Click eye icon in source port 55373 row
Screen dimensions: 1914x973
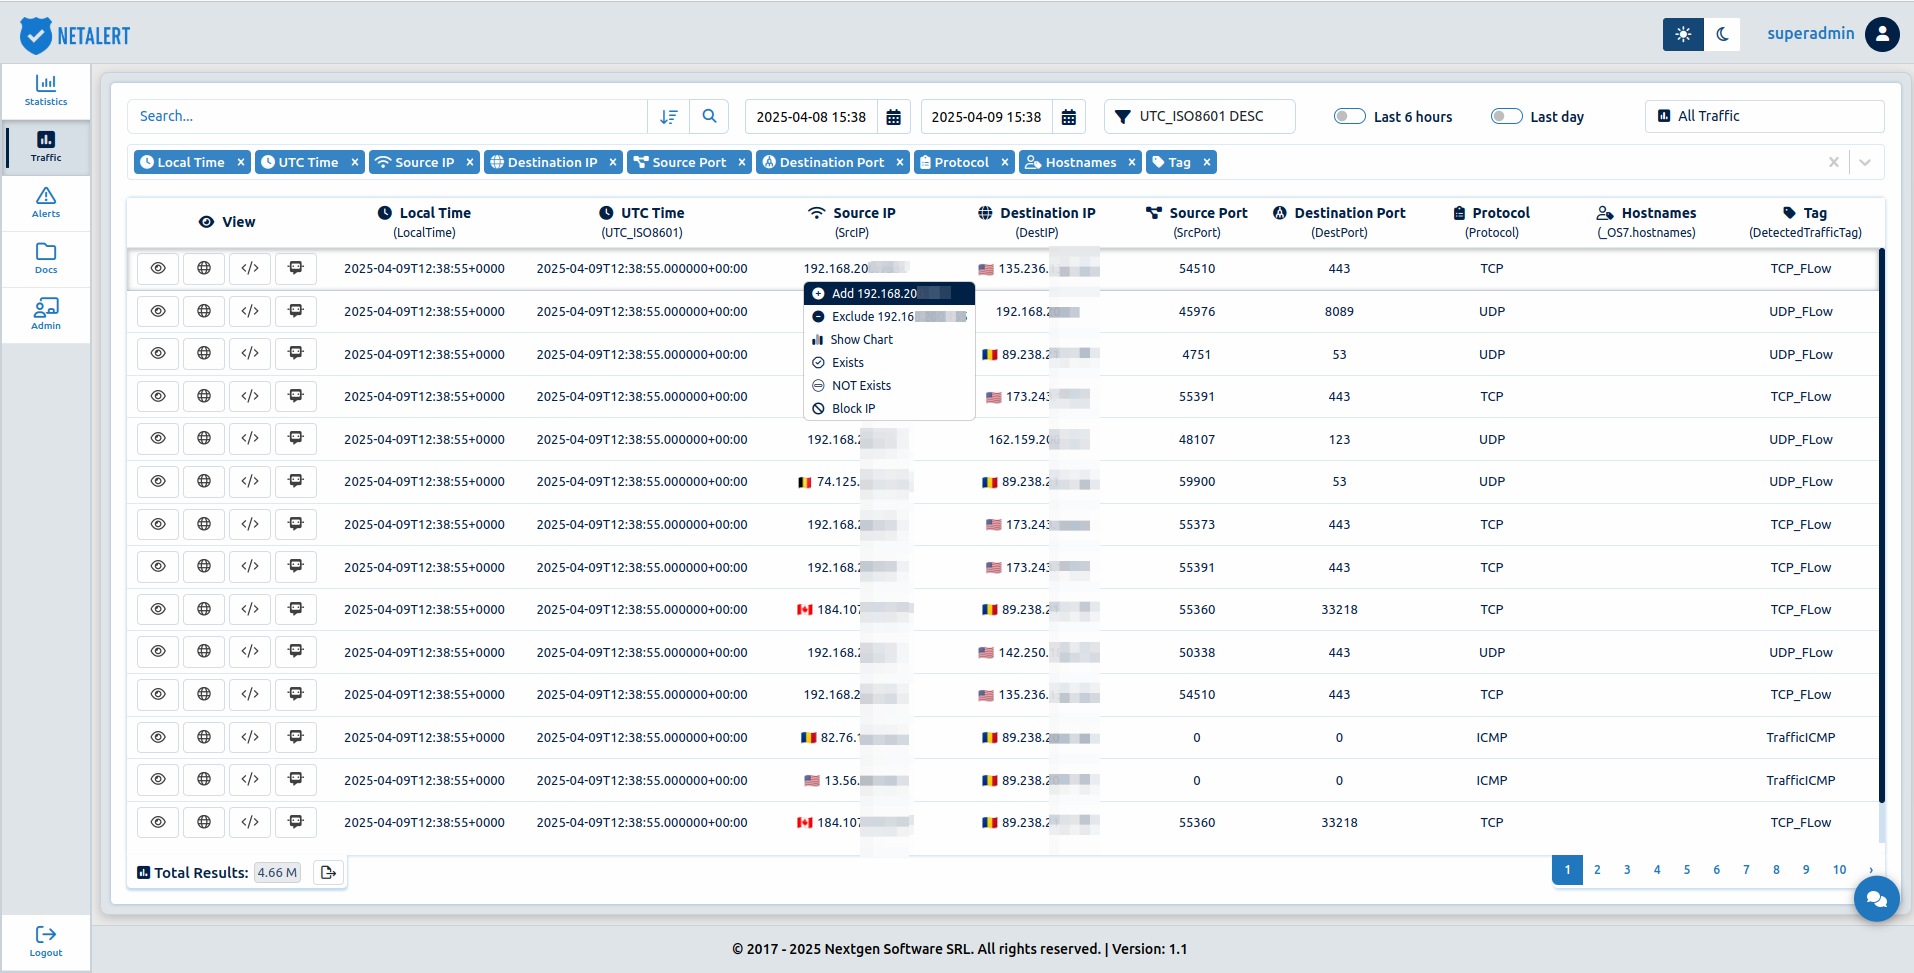[x=158, y=524]
